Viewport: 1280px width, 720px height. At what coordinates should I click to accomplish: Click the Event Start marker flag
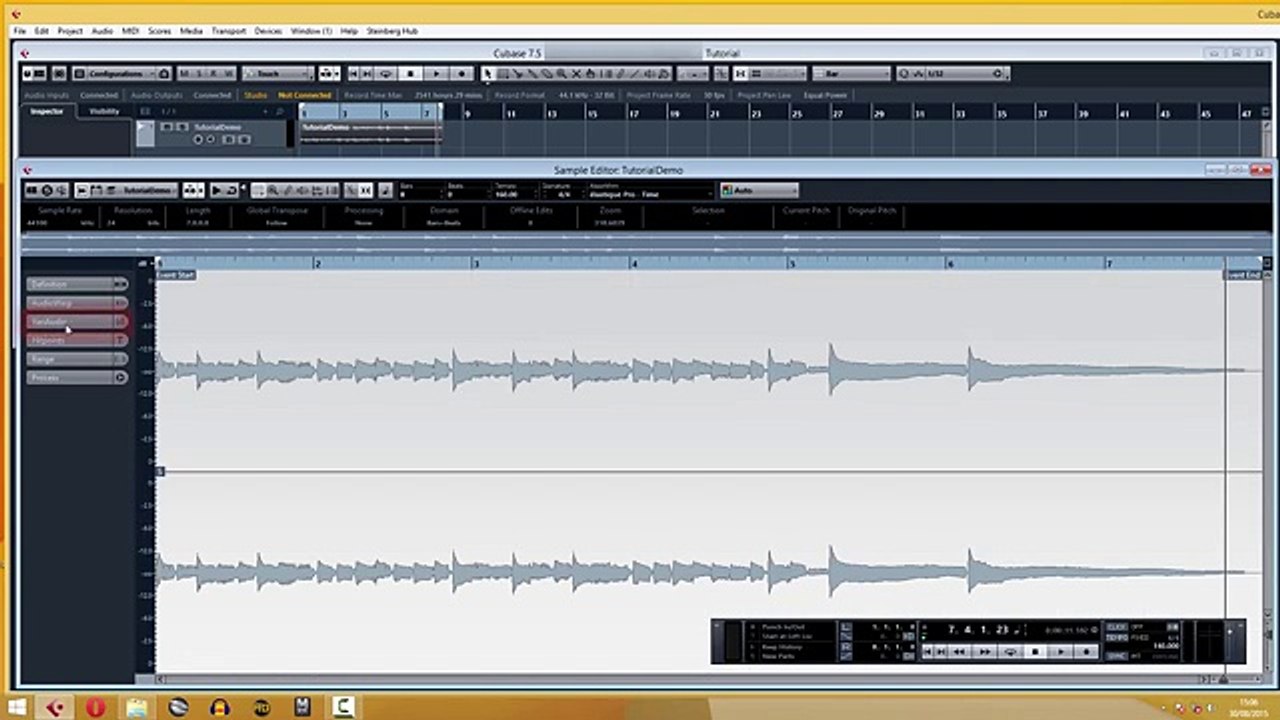pyautogui.click(x=175, y=274)
